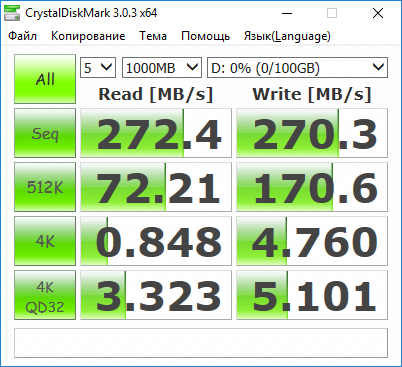Run all benchmarks with the All button

pyautogui.click(x=45, y=79)
